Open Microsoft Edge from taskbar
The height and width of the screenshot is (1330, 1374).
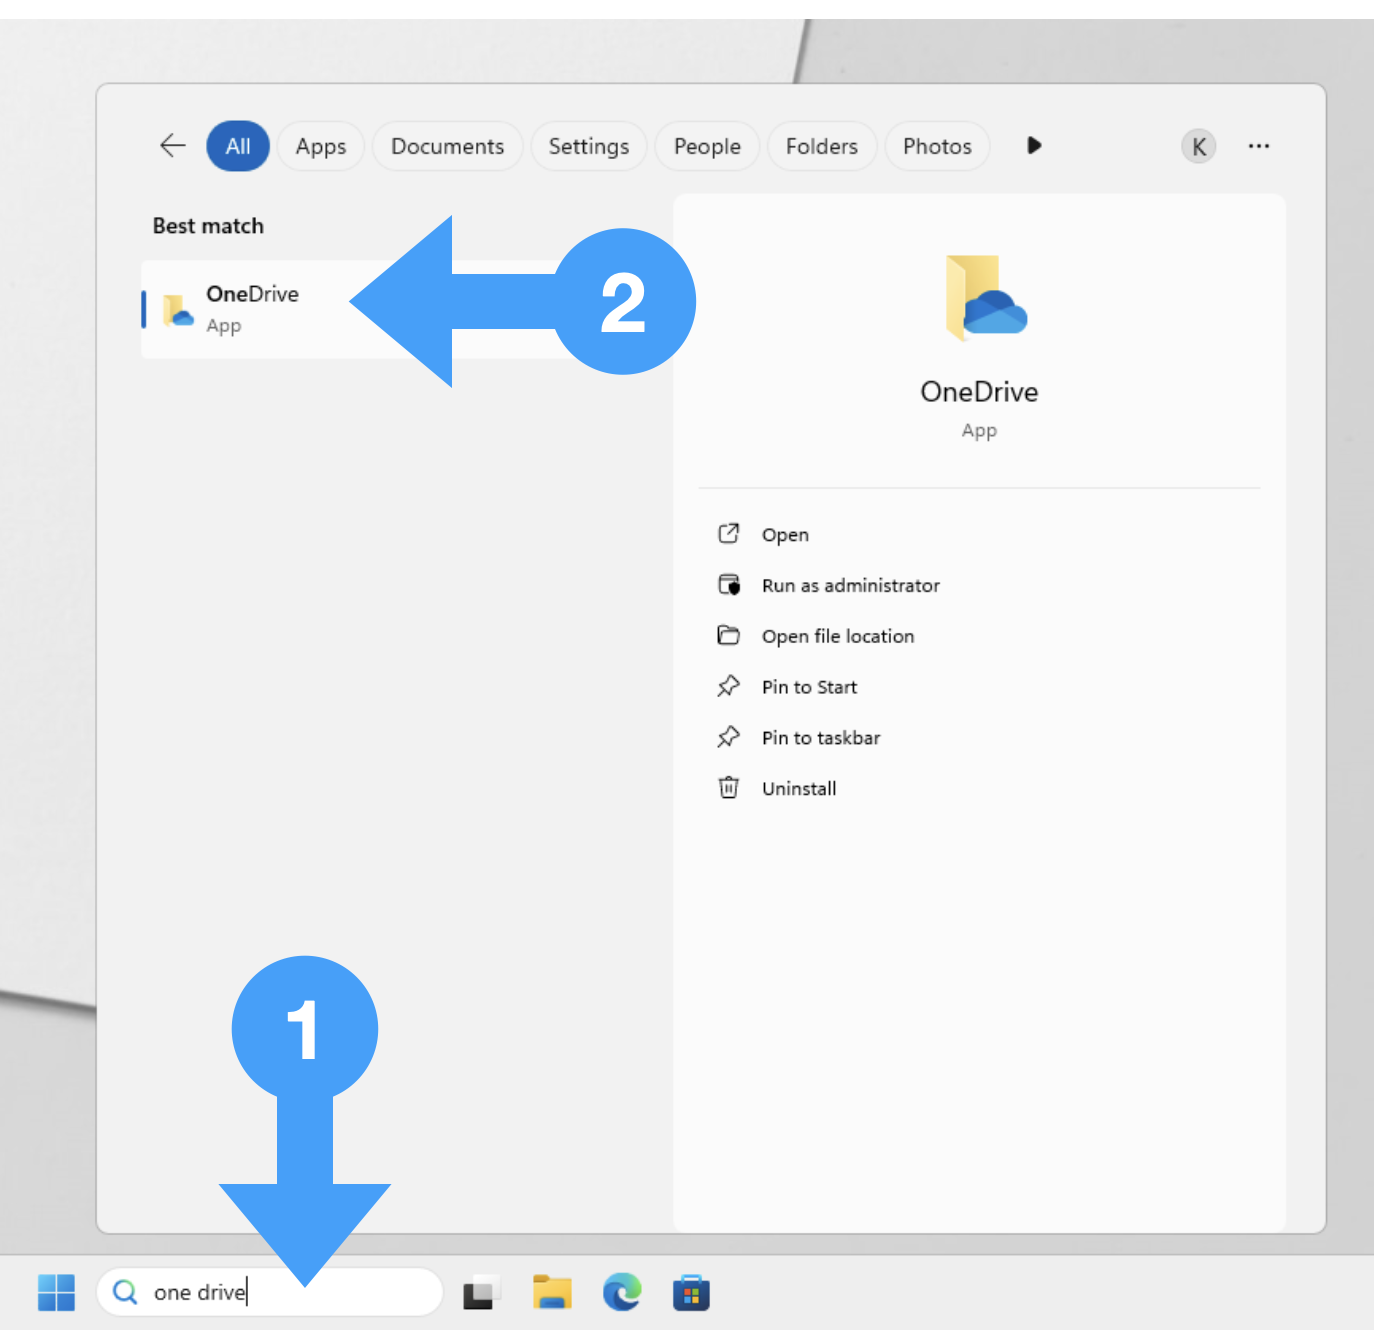[621, 1292]
